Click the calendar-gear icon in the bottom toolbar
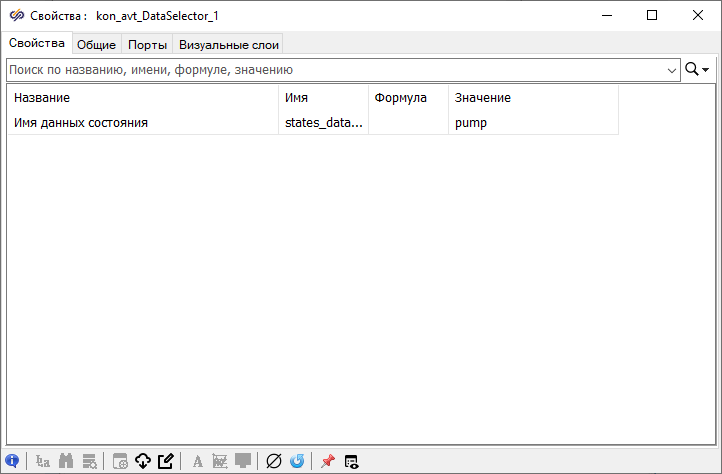Screen dimensions: 722x474 coord(120,461)
